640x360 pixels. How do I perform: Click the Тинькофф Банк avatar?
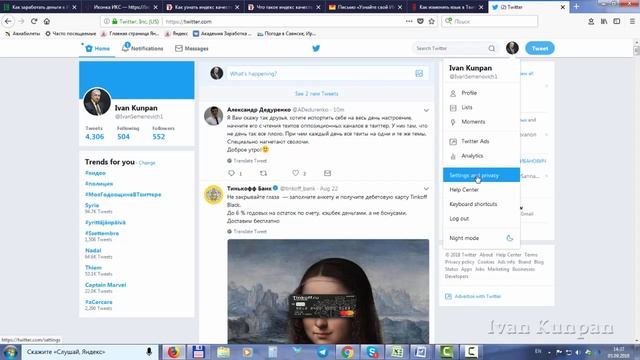pos(213,194)
